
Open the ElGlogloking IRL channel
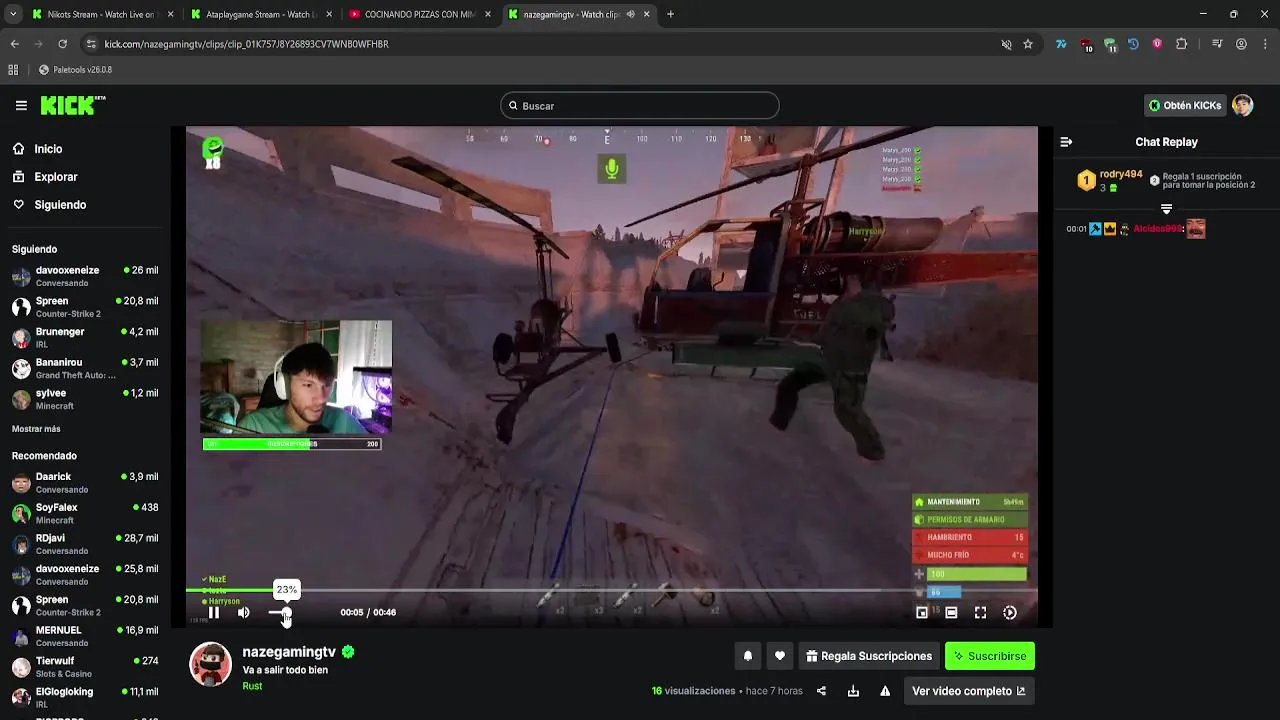(85, 698)
